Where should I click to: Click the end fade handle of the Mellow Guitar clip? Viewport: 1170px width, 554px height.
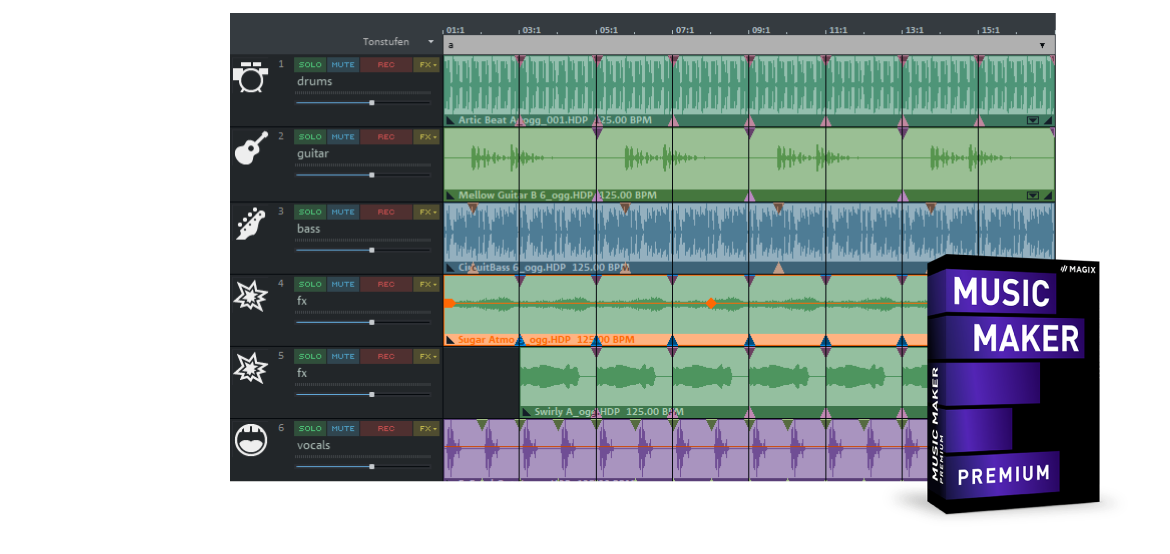(x=1048, y=195)
